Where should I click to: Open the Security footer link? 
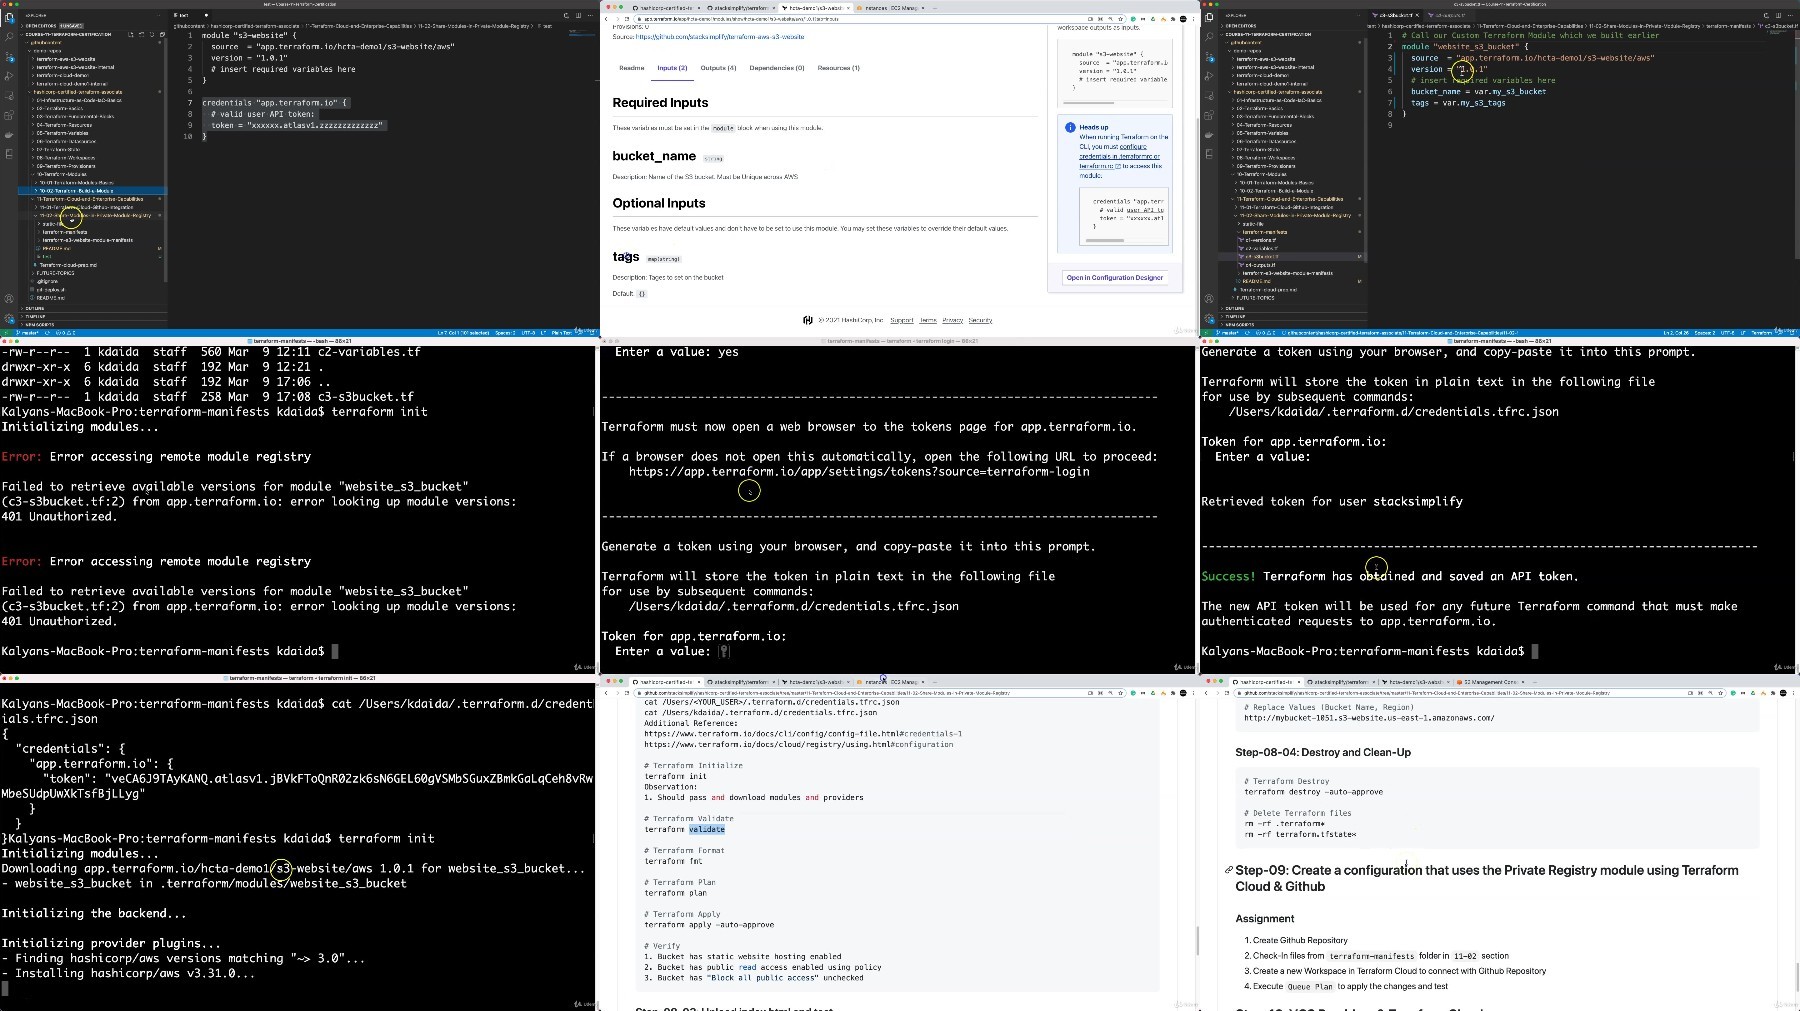click(980, 320)
